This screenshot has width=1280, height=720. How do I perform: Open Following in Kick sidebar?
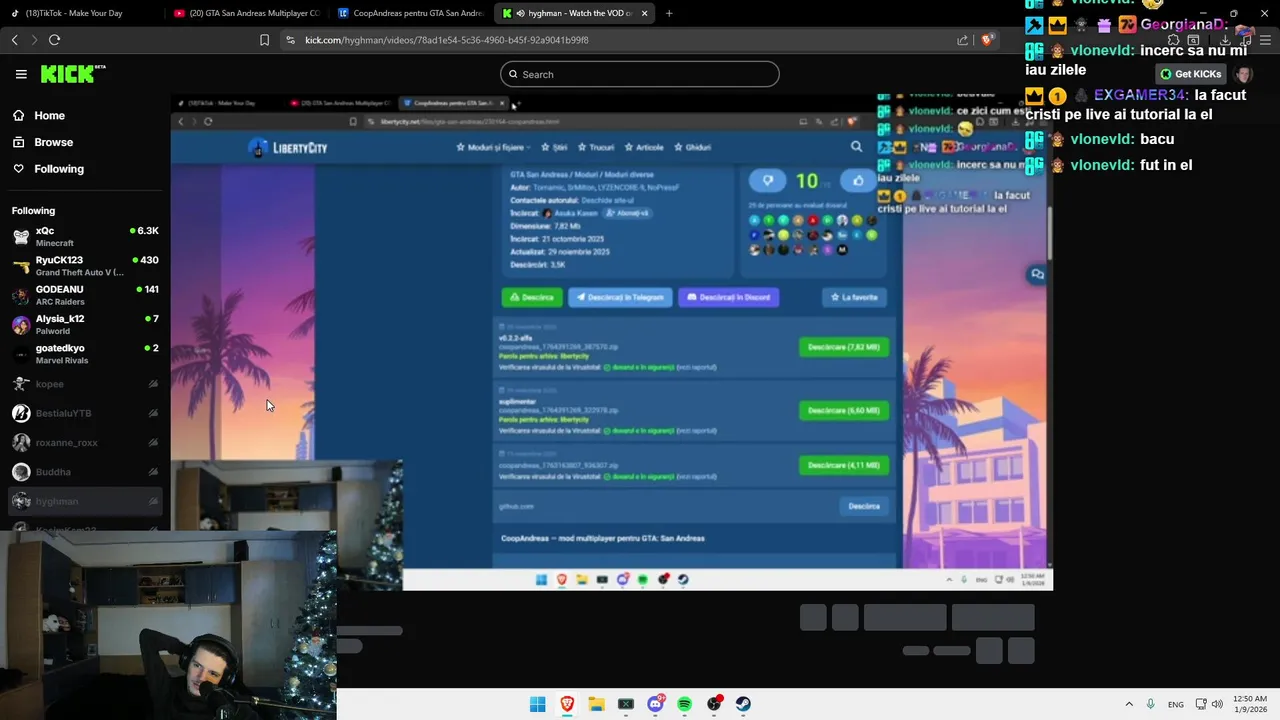59,169
